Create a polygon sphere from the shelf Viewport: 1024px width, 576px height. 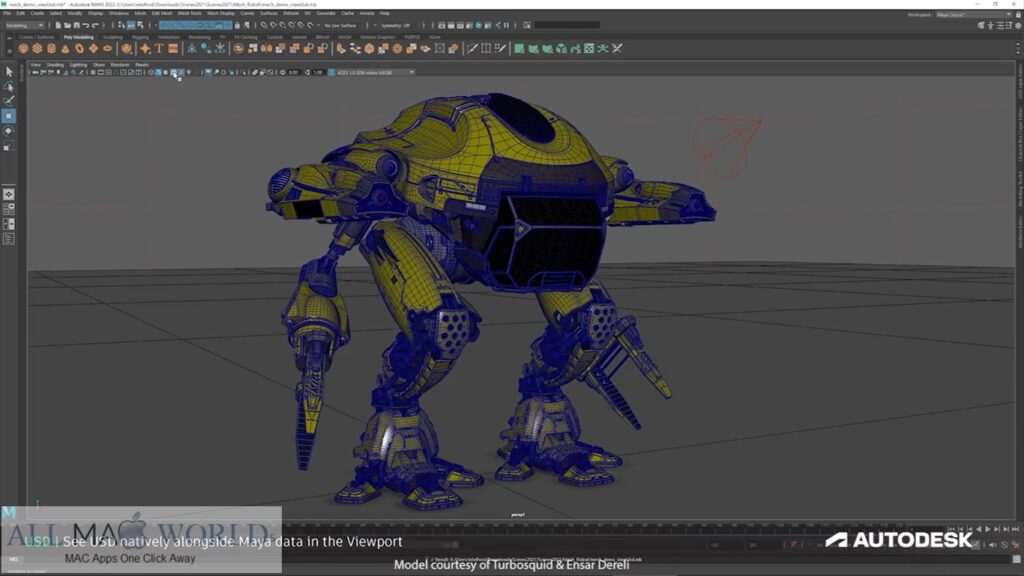tap(22, 48)
